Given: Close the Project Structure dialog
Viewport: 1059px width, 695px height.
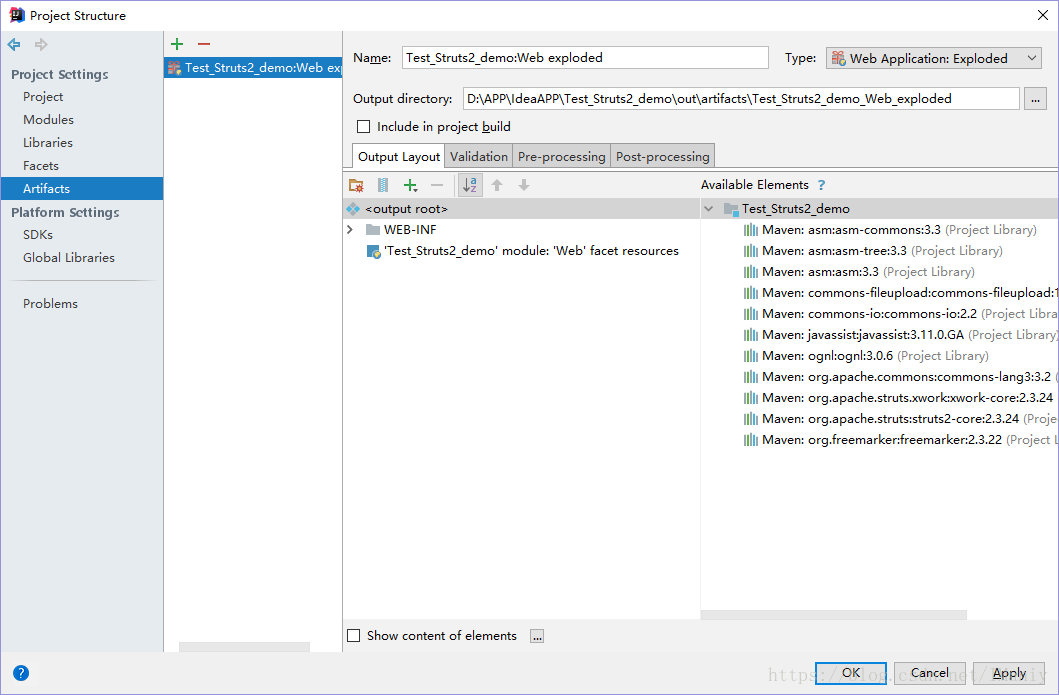Looking at the screenshot, I should pos(1042,15).
